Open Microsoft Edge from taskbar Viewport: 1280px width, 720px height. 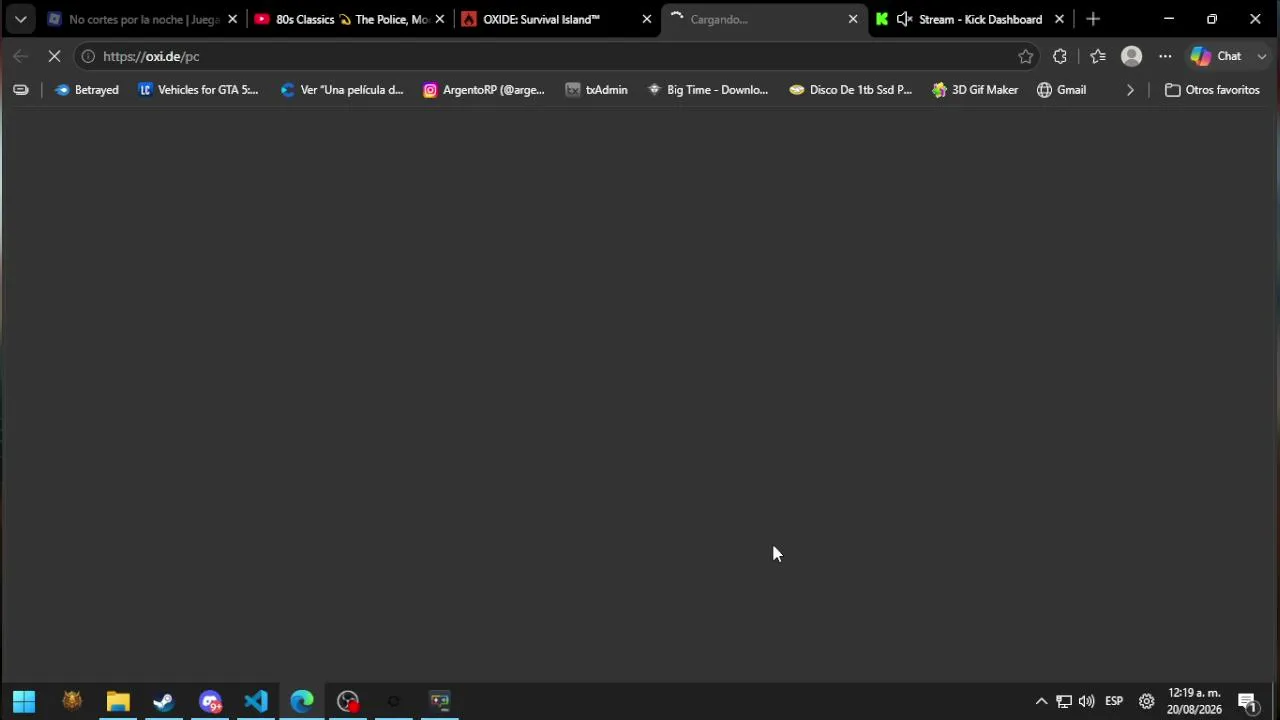click(x=302, y=701)
